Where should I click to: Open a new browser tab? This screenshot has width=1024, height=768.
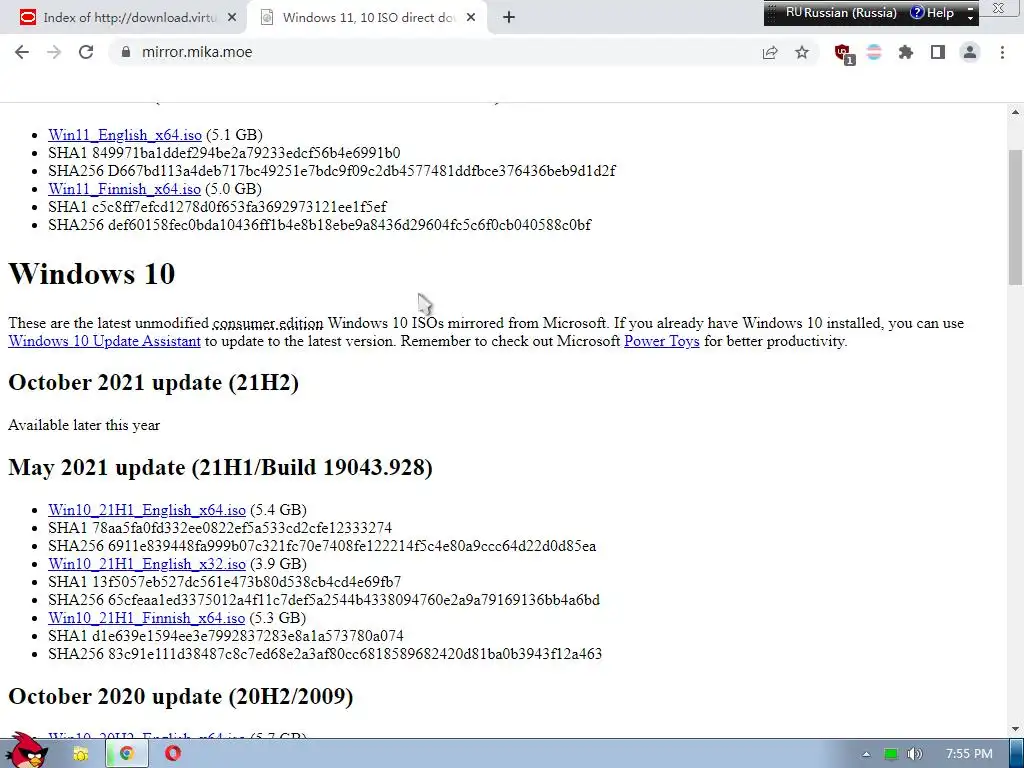[509, 18]
